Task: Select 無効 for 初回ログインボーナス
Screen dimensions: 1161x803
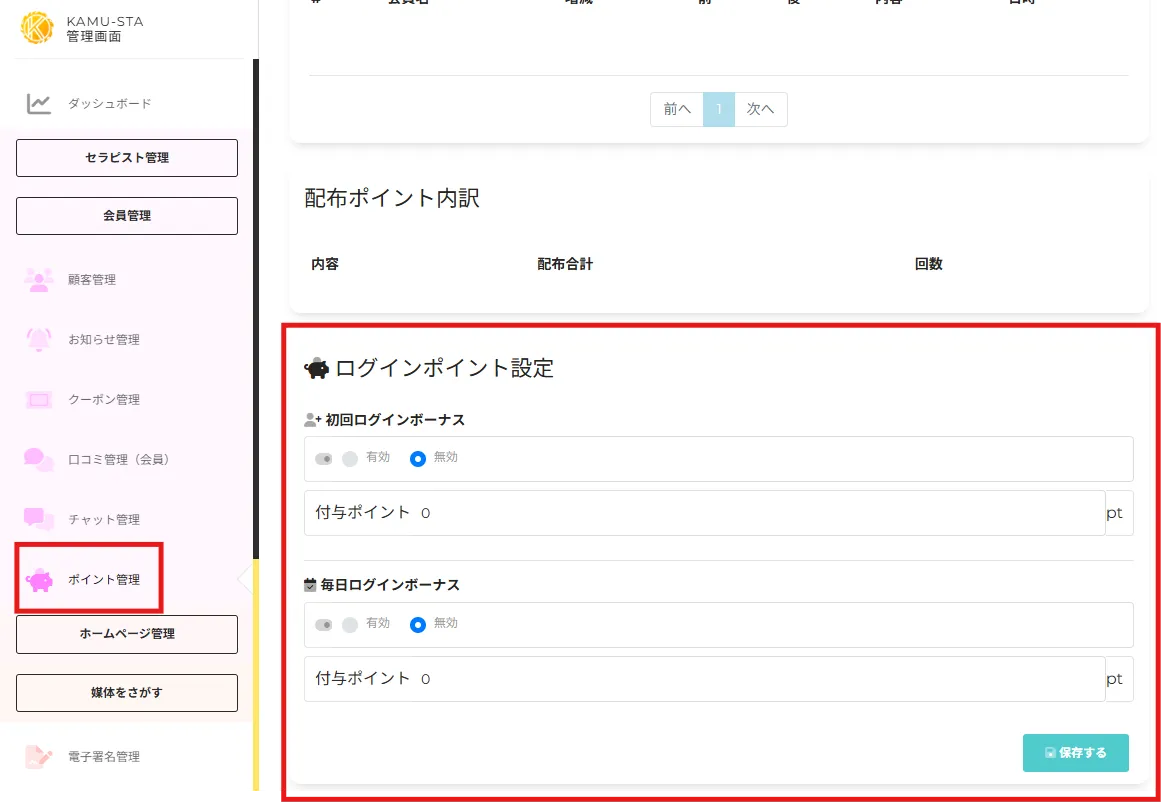Action: pos(418,459)
